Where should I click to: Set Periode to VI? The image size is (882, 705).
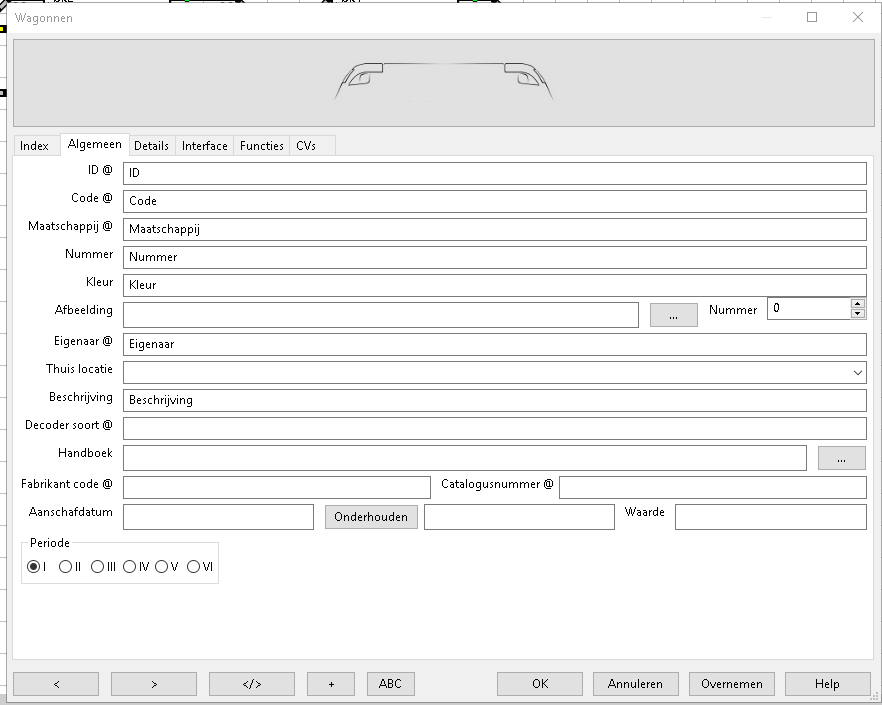(x=194, y=567)
